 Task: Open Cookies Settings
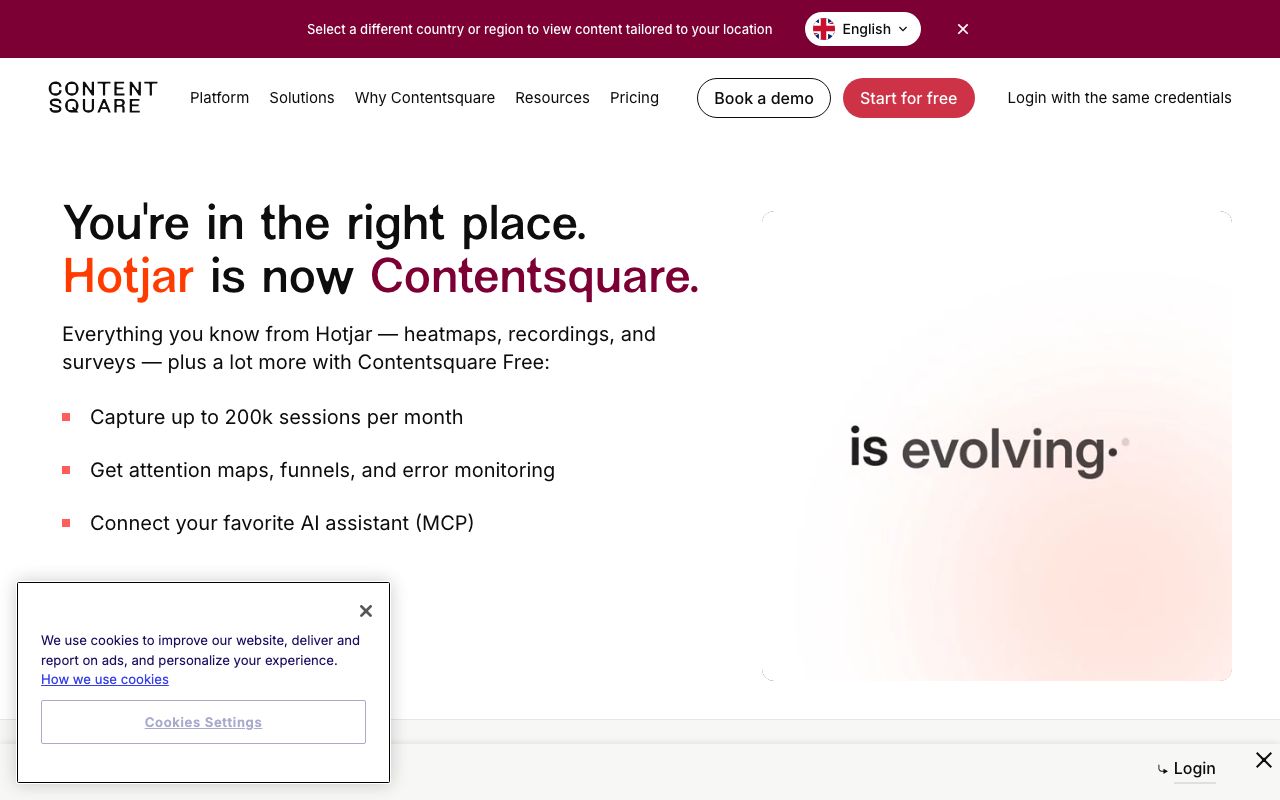tap(203, 722)
